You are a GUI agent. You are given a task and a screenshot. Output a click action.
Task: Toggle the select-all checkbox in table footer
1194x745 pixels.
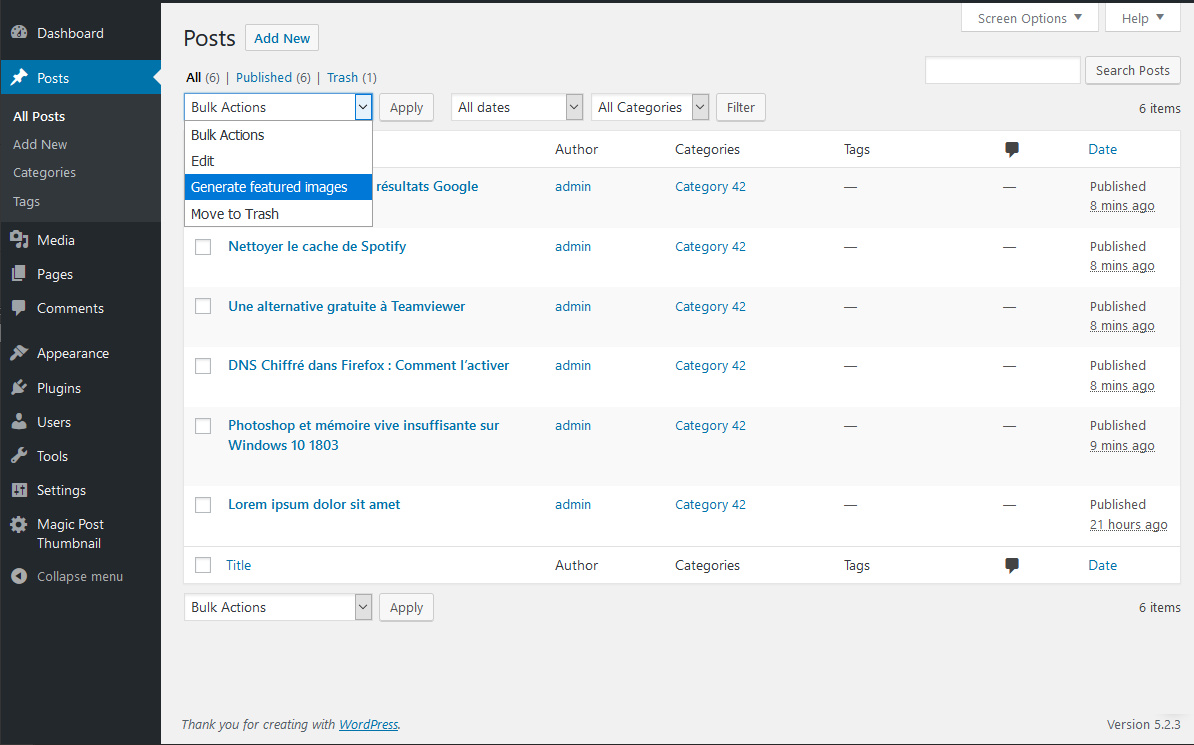click(203, 565)
